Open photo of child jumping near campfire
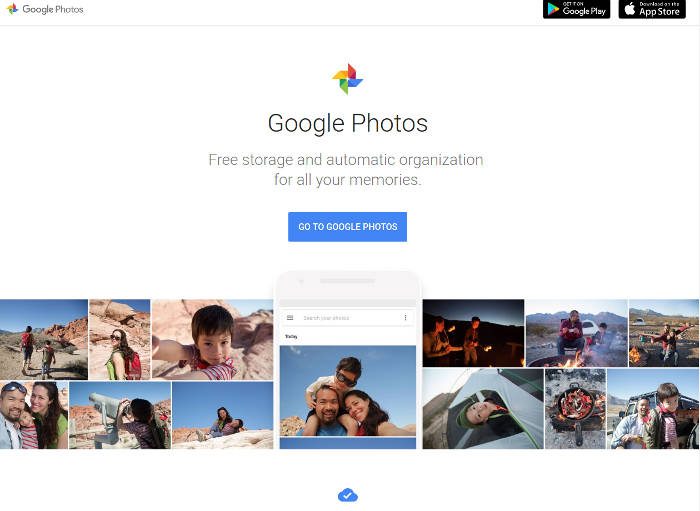The height and width of the screenshot is (511, 700). click(x=664, y=333)
